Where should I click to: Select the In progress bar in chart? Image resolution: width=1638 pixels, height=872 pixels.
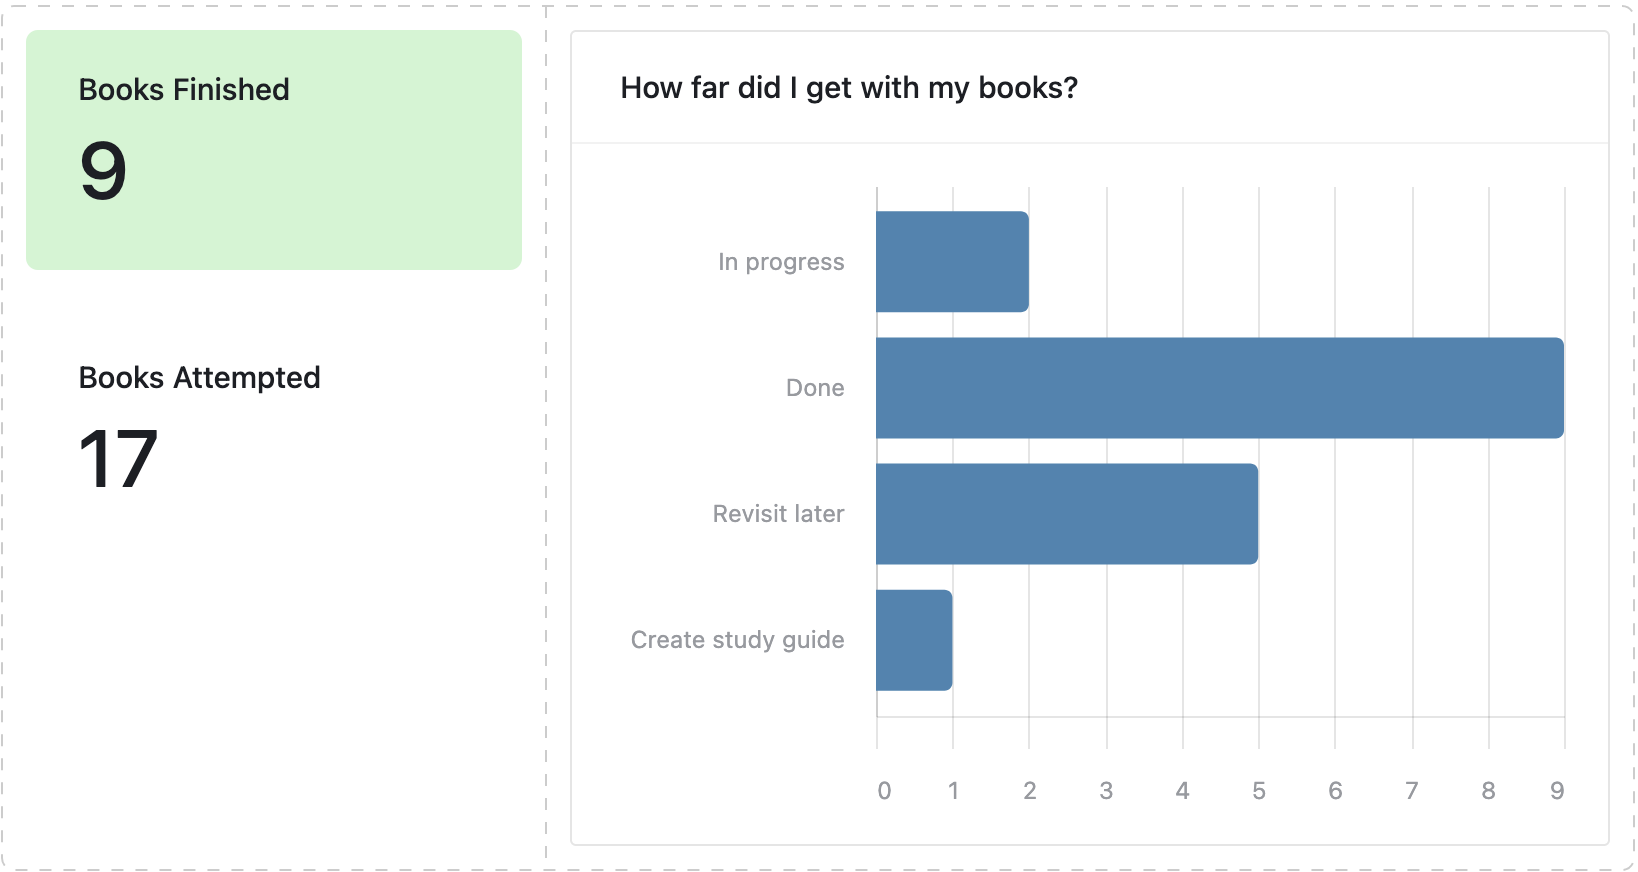point(952,262)
